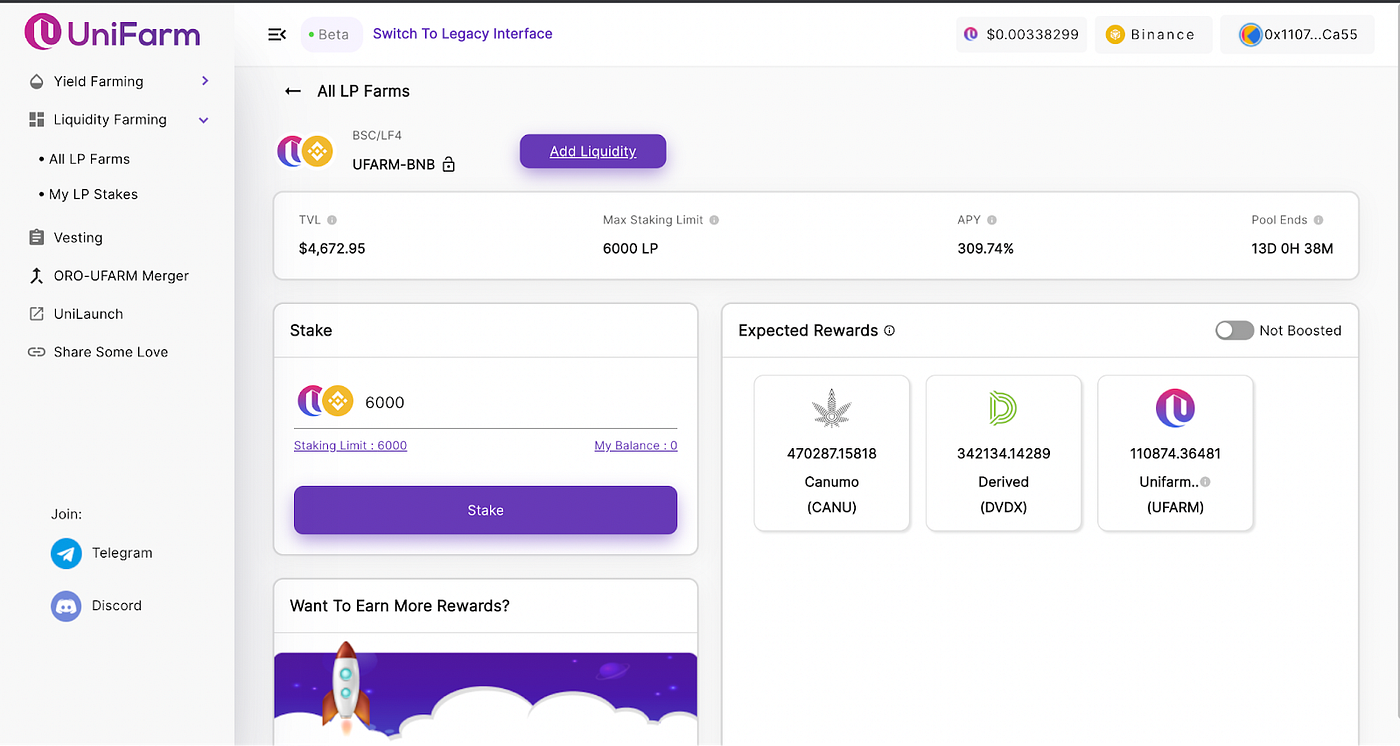Collapse the Liquidity Farming chevron
This screenshot has height=746, width=1400.
[204, 120]
